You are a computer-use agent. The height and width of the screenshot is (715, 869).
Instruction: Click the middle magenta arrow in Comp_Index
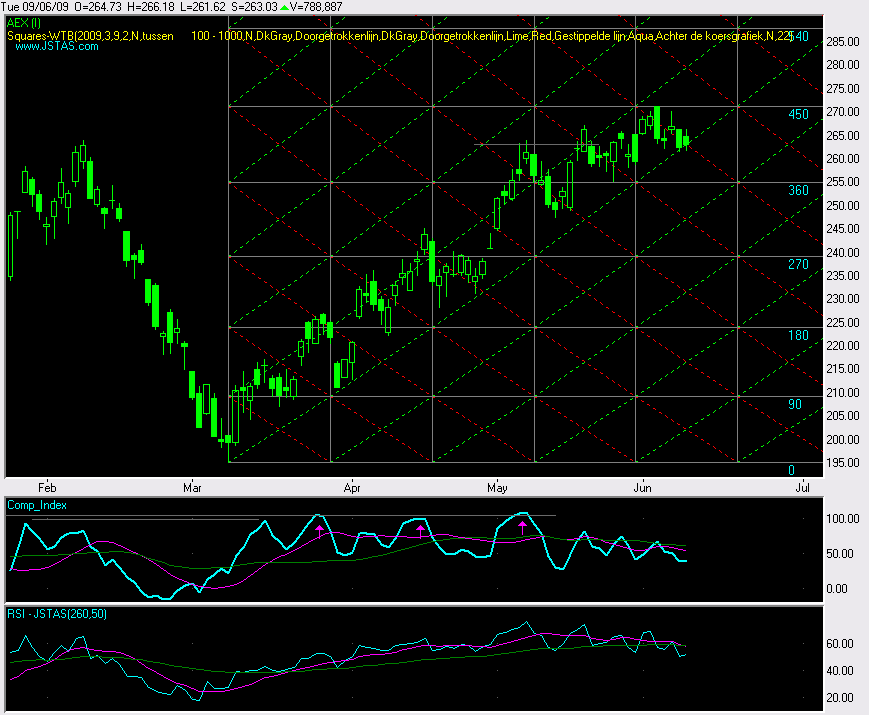tap(421, 530)
